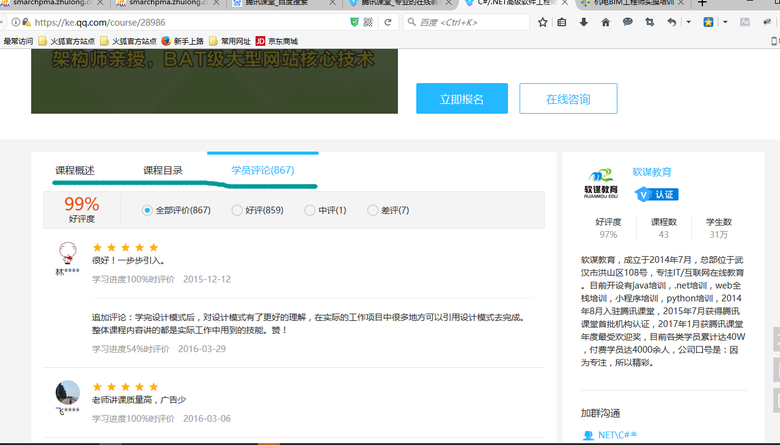Switch to the 课程目录 tab

click(x=163, y=170)
